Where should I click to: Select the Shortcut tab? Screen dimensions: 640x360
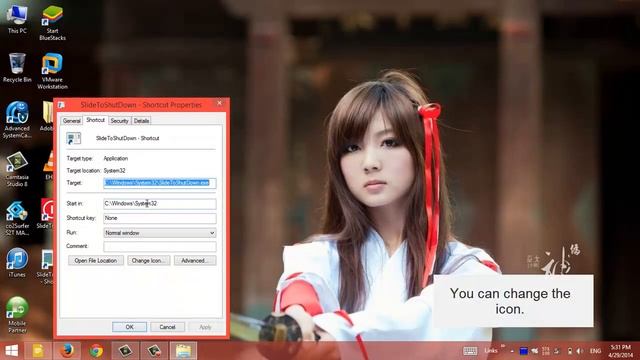point(95,120)
